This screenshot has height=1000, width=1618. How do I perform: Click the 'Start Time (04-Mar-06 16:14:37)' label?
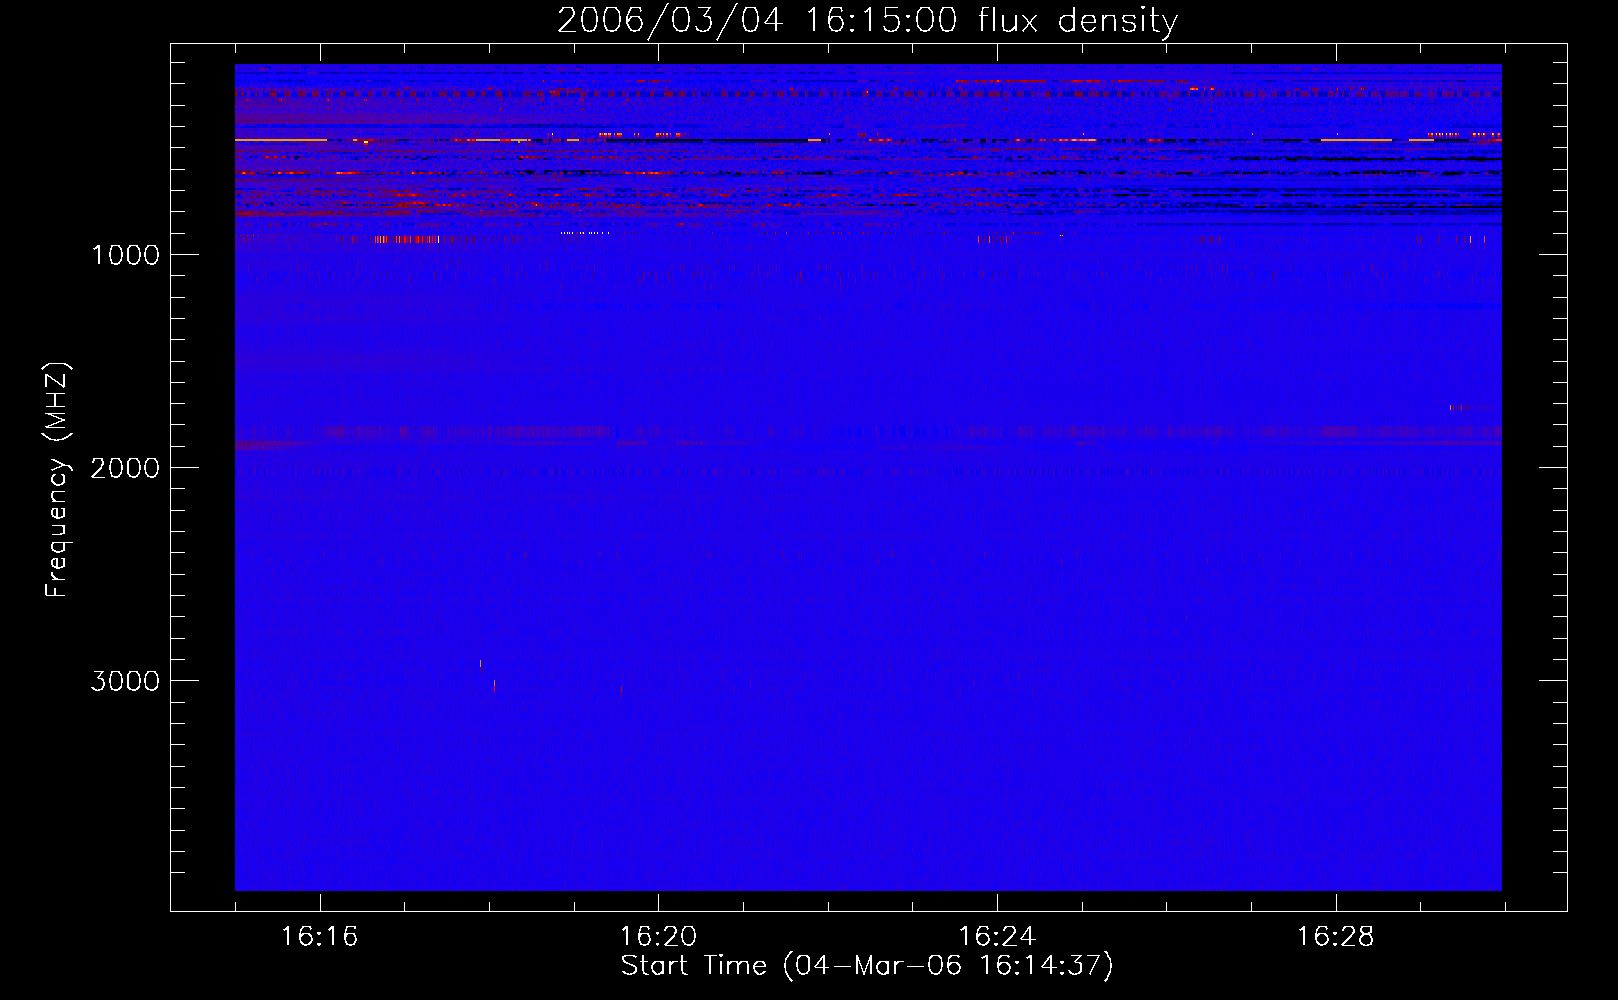pos(867,965)
